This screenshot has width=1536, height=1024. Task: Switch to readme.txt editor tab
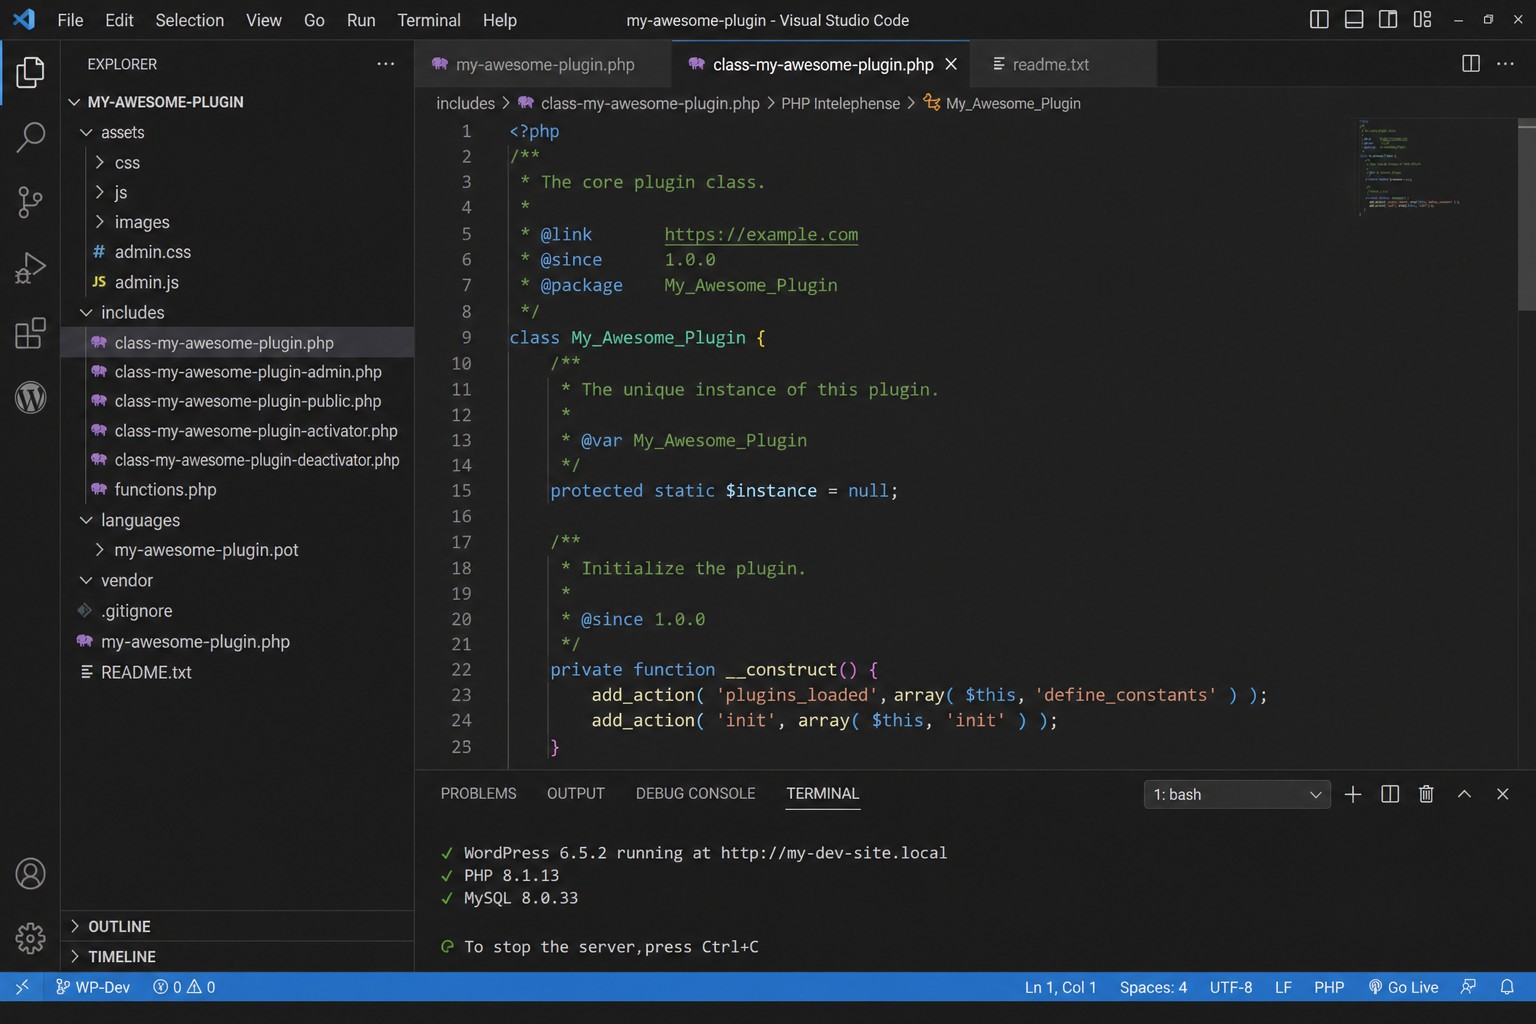pyautogui.click(x=1062, y=64)
